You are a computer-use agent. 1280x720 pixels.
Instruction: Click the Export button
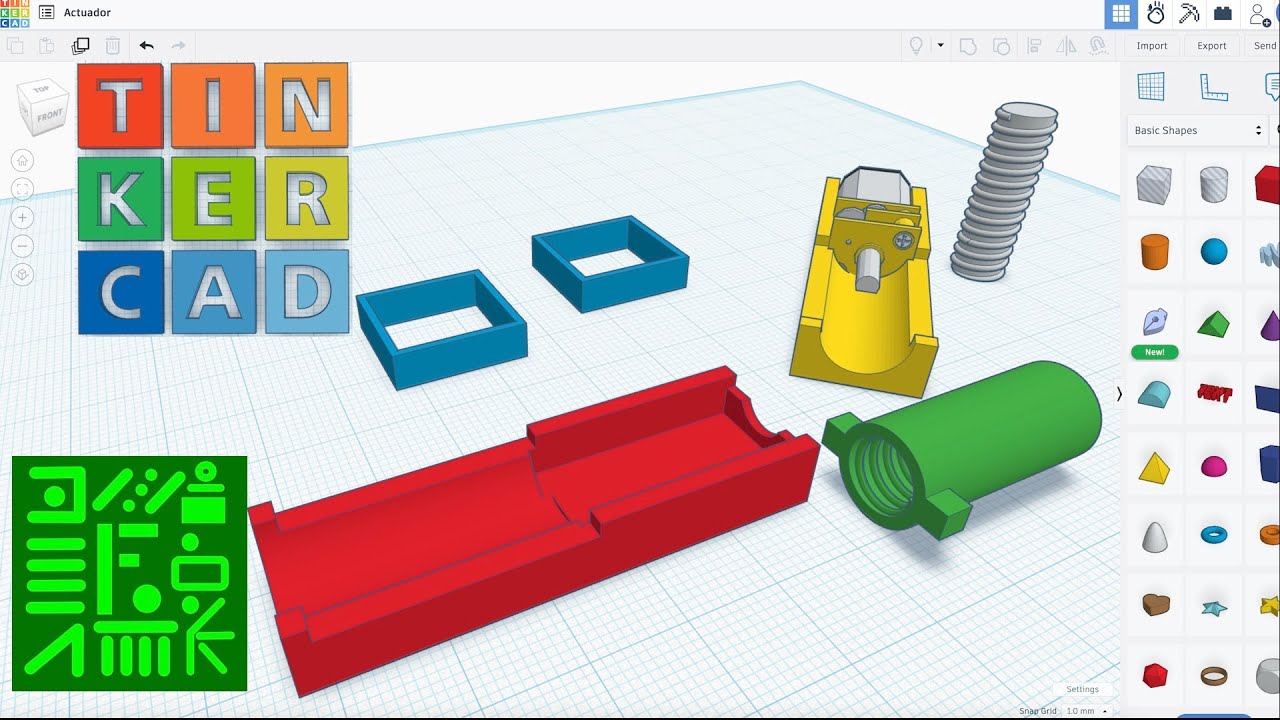[x=1212, y=45]
